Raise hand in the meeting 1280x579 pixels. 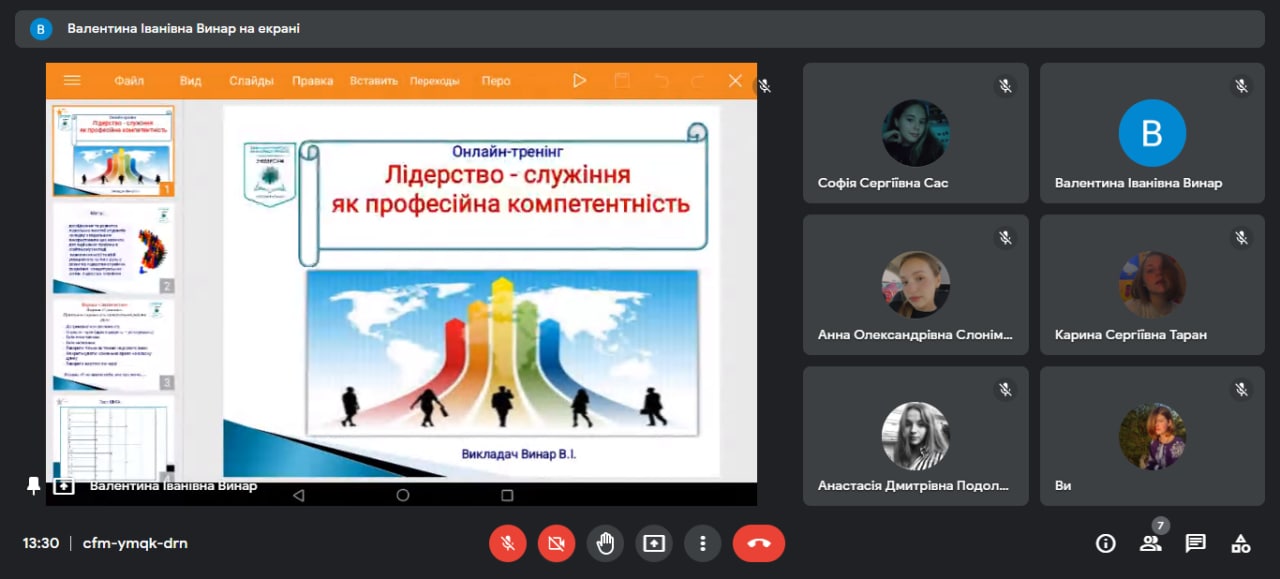coord(605,543)
